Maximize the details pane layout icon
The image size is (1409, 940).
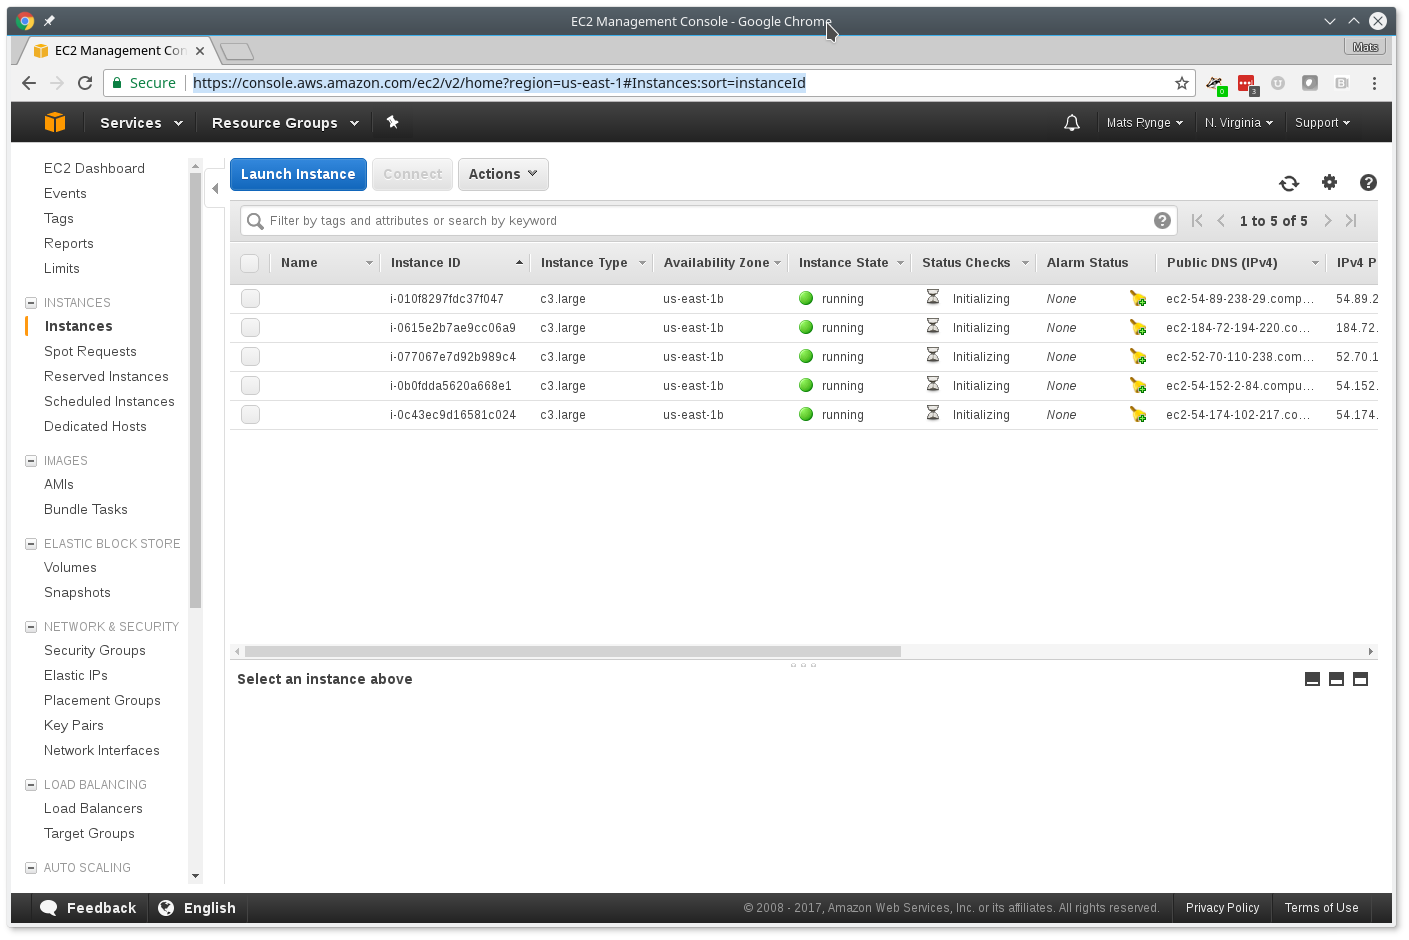pos(1361,679)
